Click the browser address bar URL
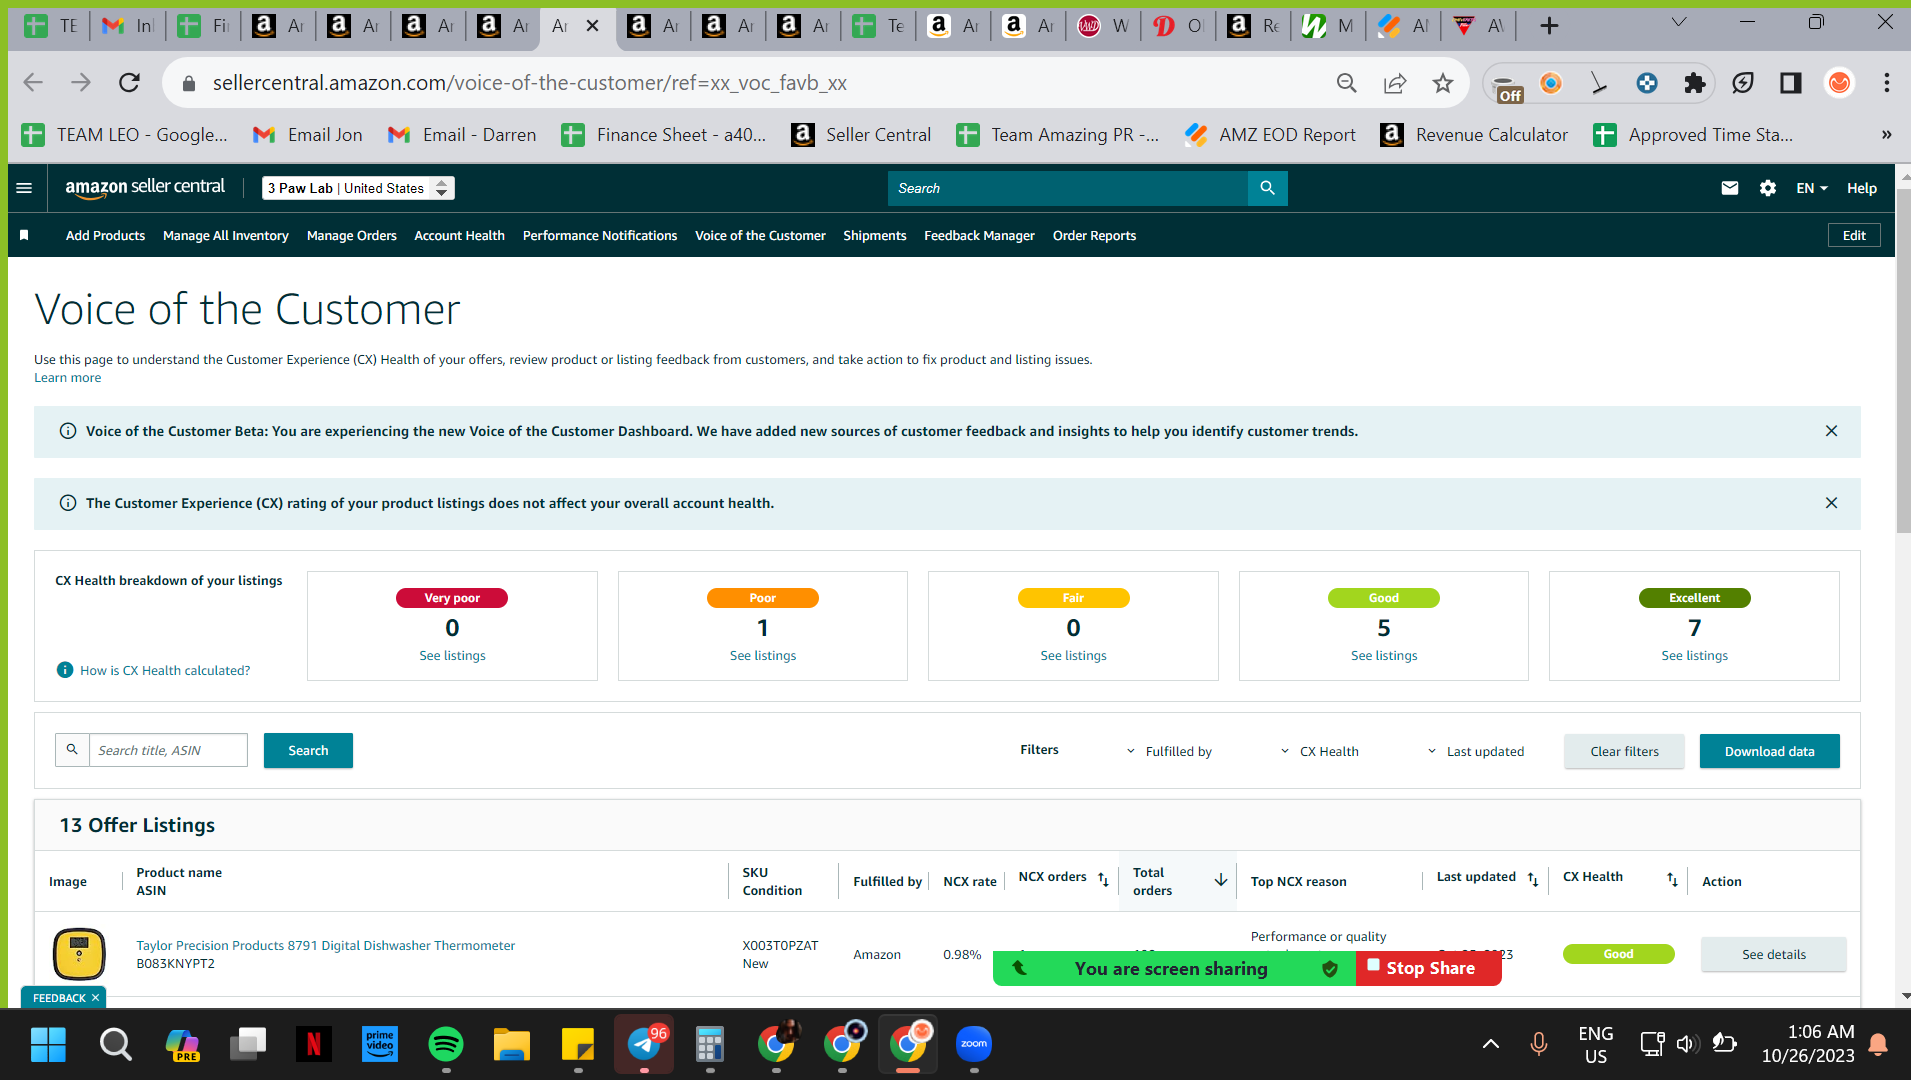 pyautogui.click(x=530, y=83)
